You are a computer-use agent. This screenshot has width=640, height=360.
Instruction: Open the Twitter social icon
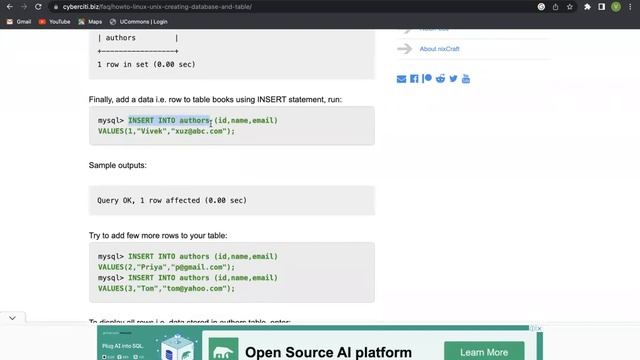453,78
